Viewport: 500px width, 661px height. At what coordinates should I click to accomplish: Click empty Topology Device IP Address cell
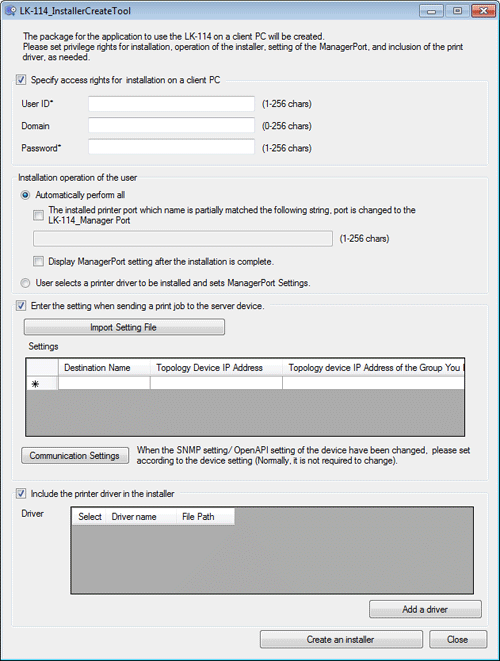pyautogui.click(x=216, y=383)
